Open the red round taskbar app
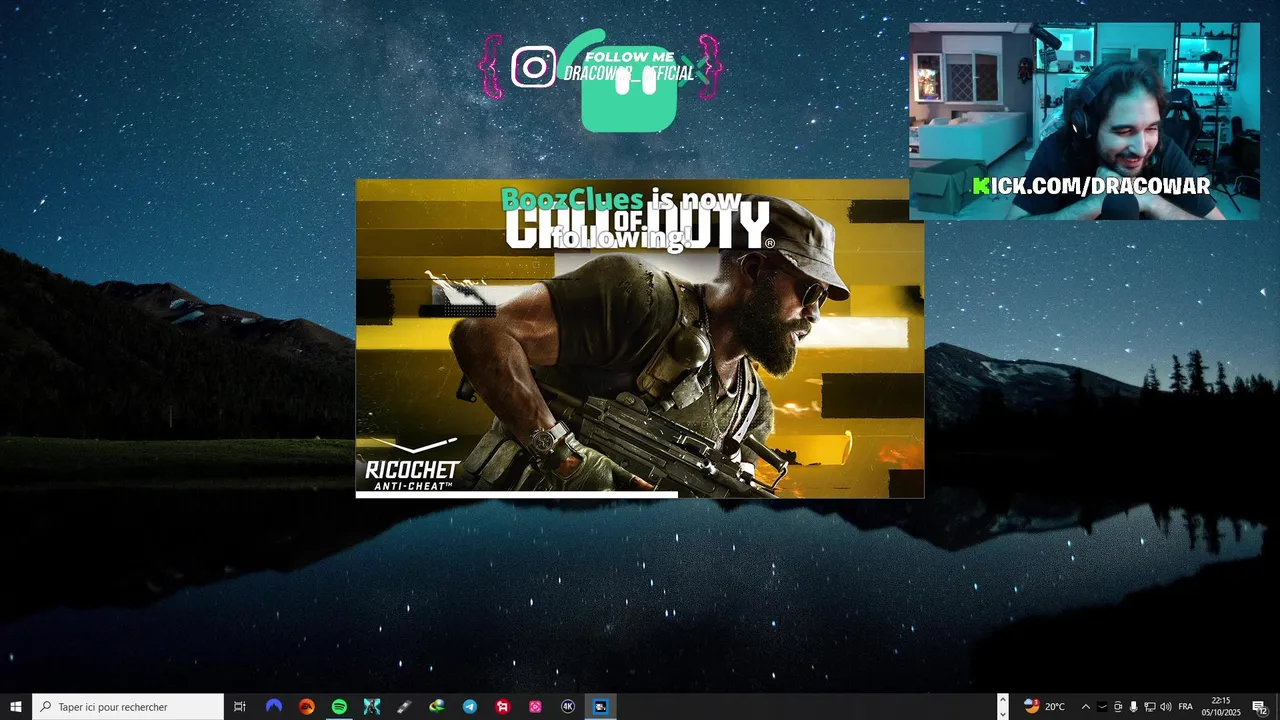This screenshot has height=720, width=1280. pos(502,706)
